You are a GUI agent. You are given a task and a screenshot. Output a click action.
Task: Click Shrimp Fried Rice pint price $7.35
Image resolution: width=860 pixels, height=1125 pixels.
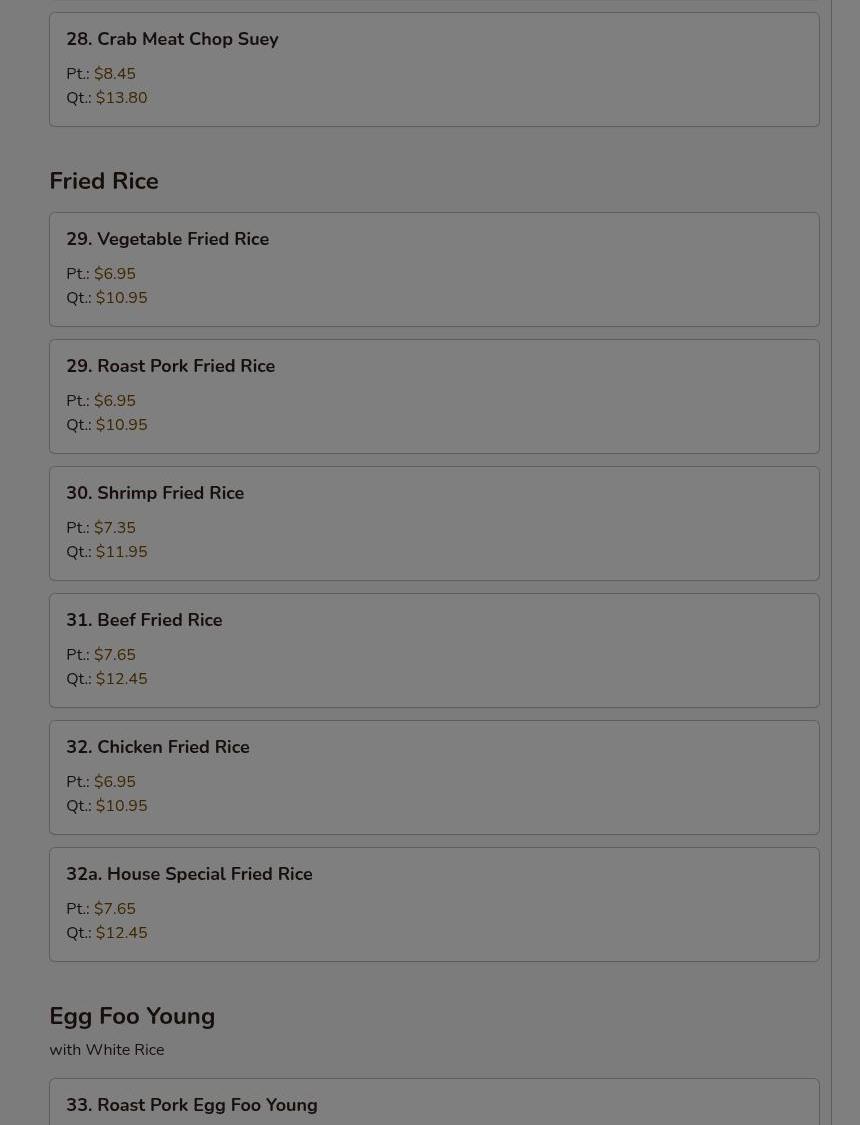click(x=115, y=527)
